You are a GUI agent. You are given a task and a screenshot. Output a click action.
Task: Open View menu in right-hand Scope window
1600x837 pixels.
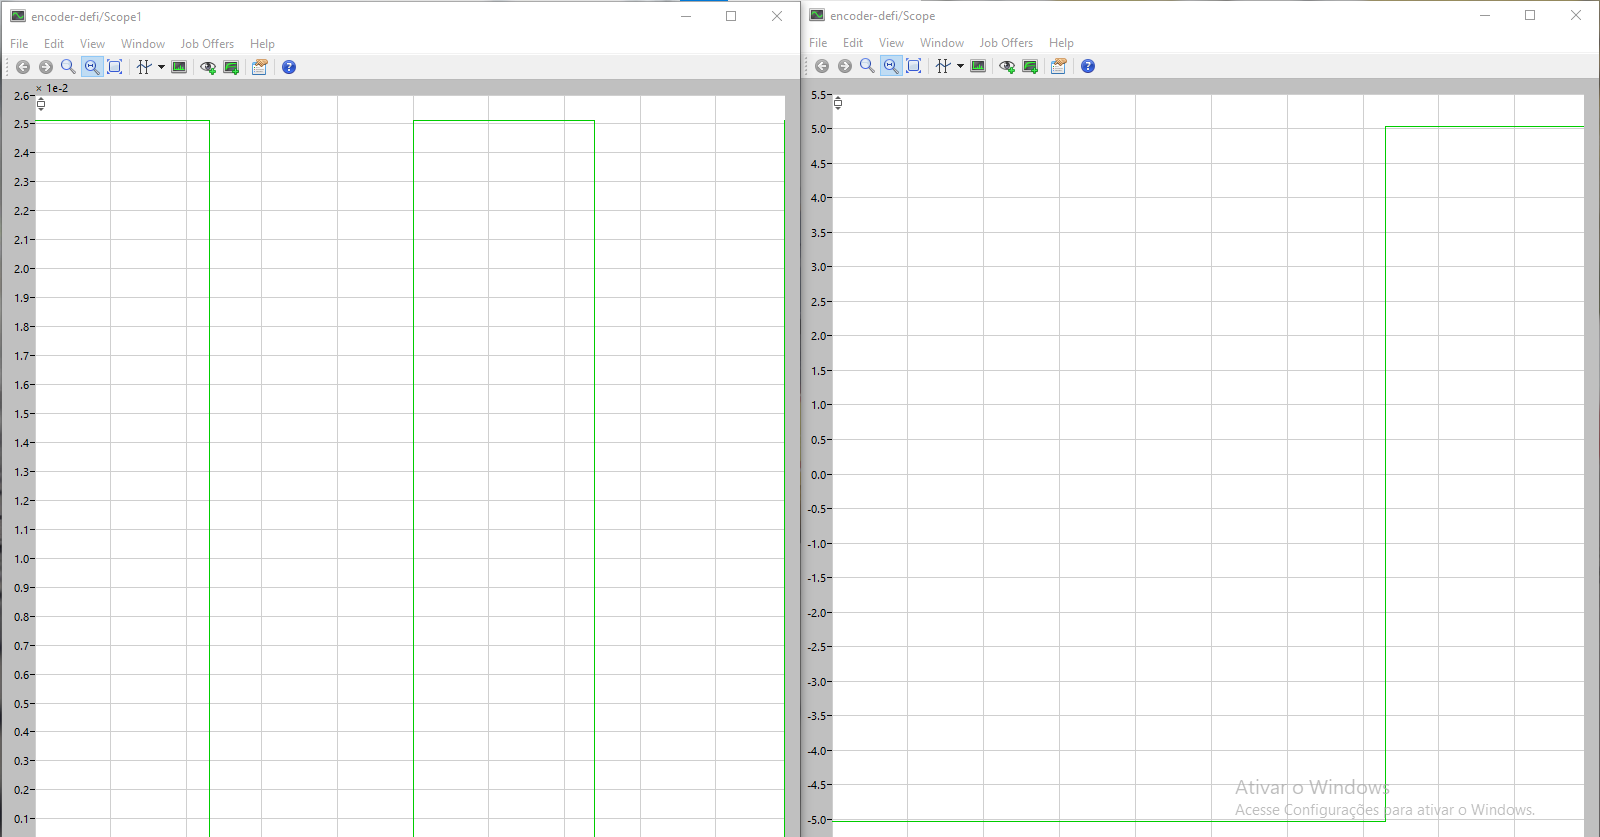[891, 43]
